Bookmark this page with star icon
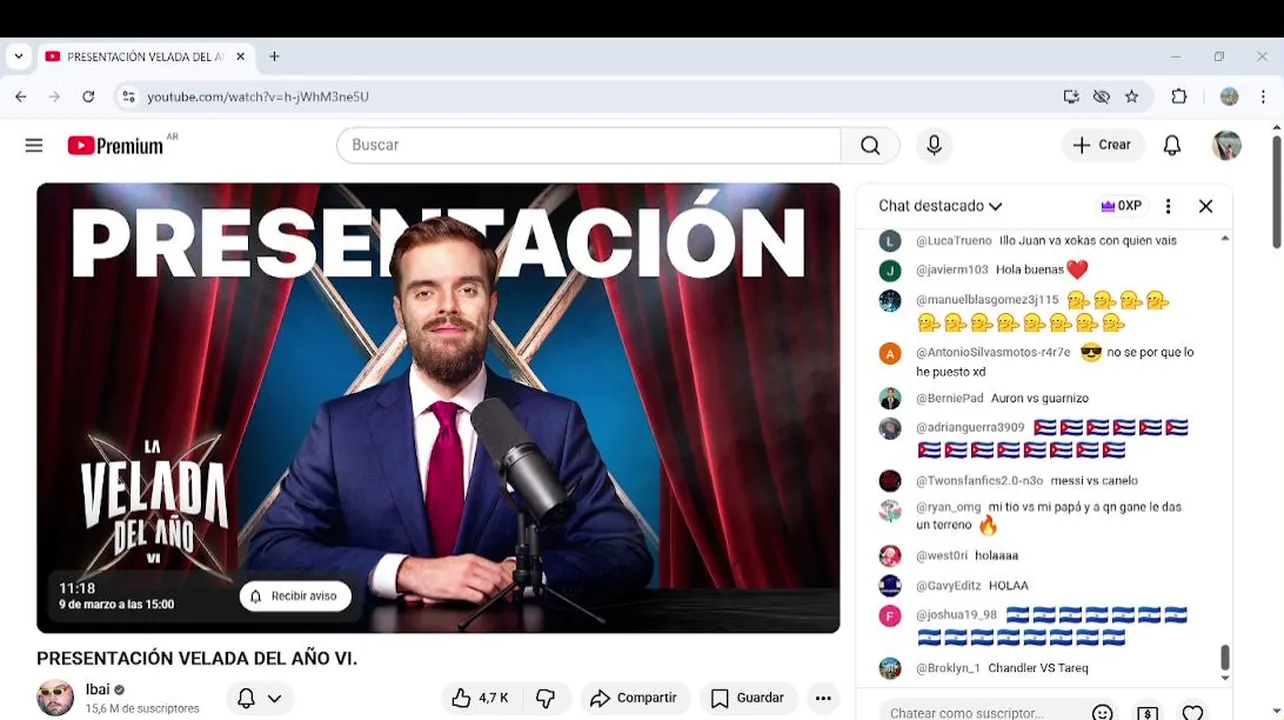The image size is (1284, 720). click(1131, 97)
